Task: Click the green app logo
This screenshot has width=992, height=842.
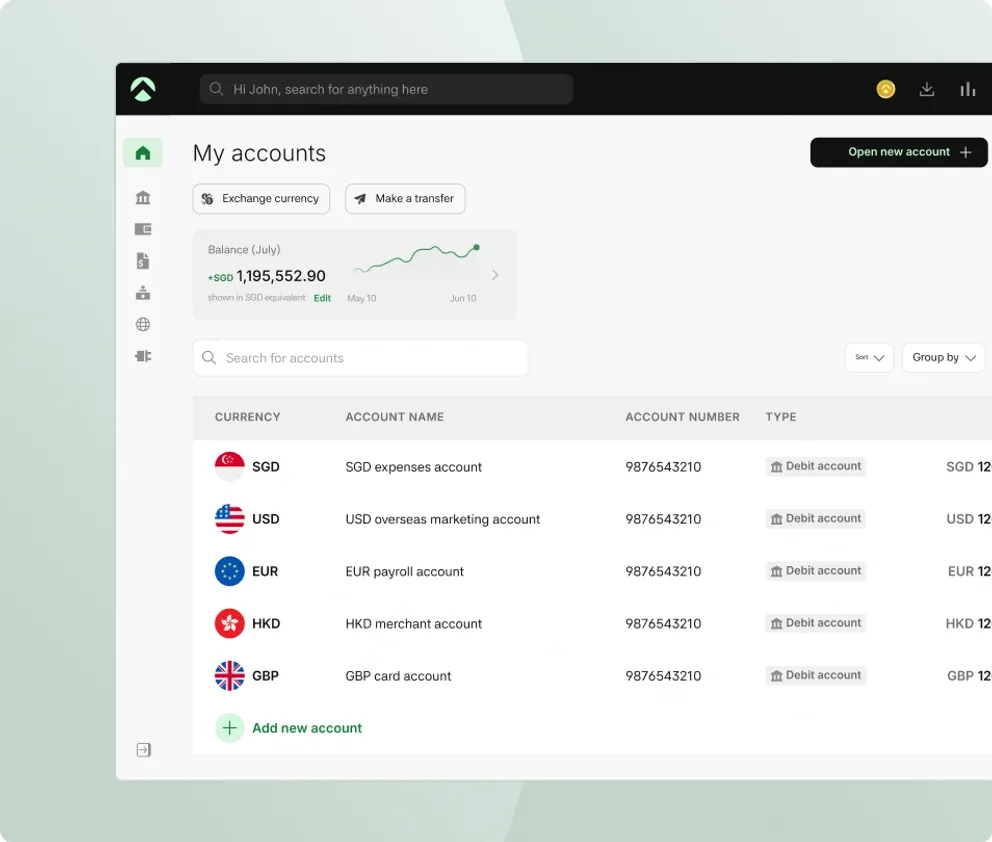Action: [143, 89]
